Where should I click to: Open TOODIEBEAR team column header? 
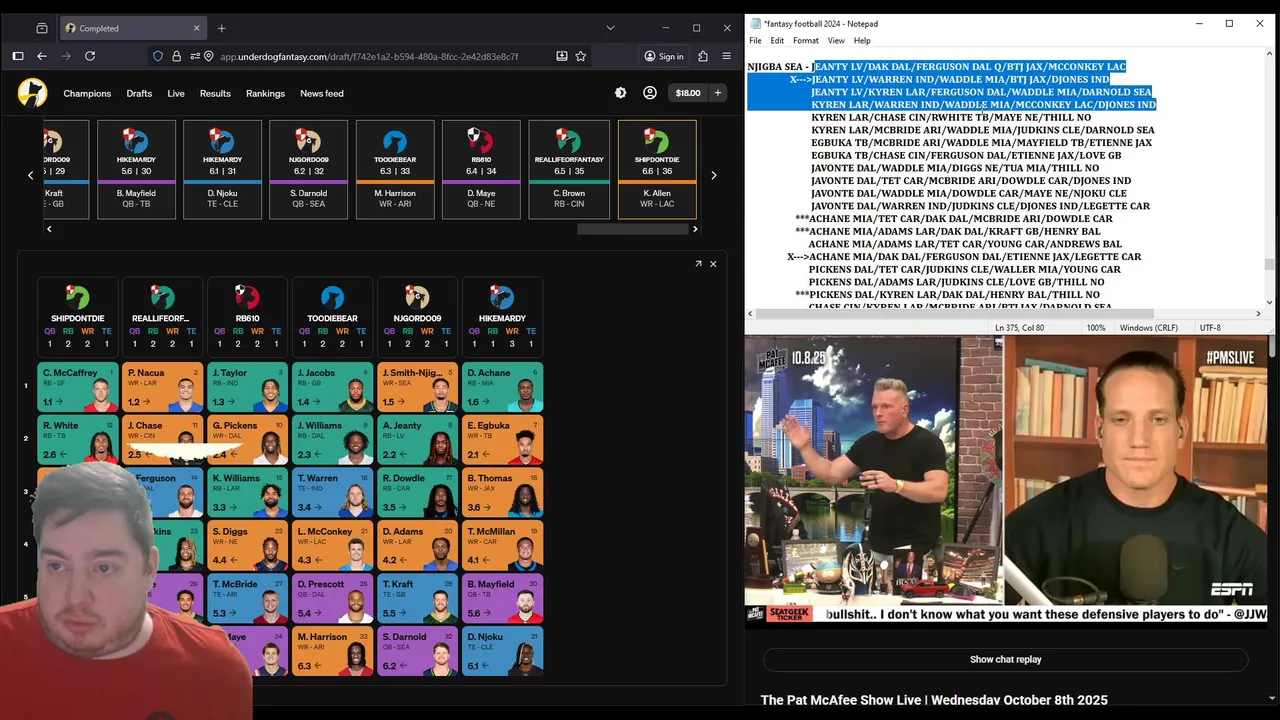pyautogui.click(x=332, y=316)
